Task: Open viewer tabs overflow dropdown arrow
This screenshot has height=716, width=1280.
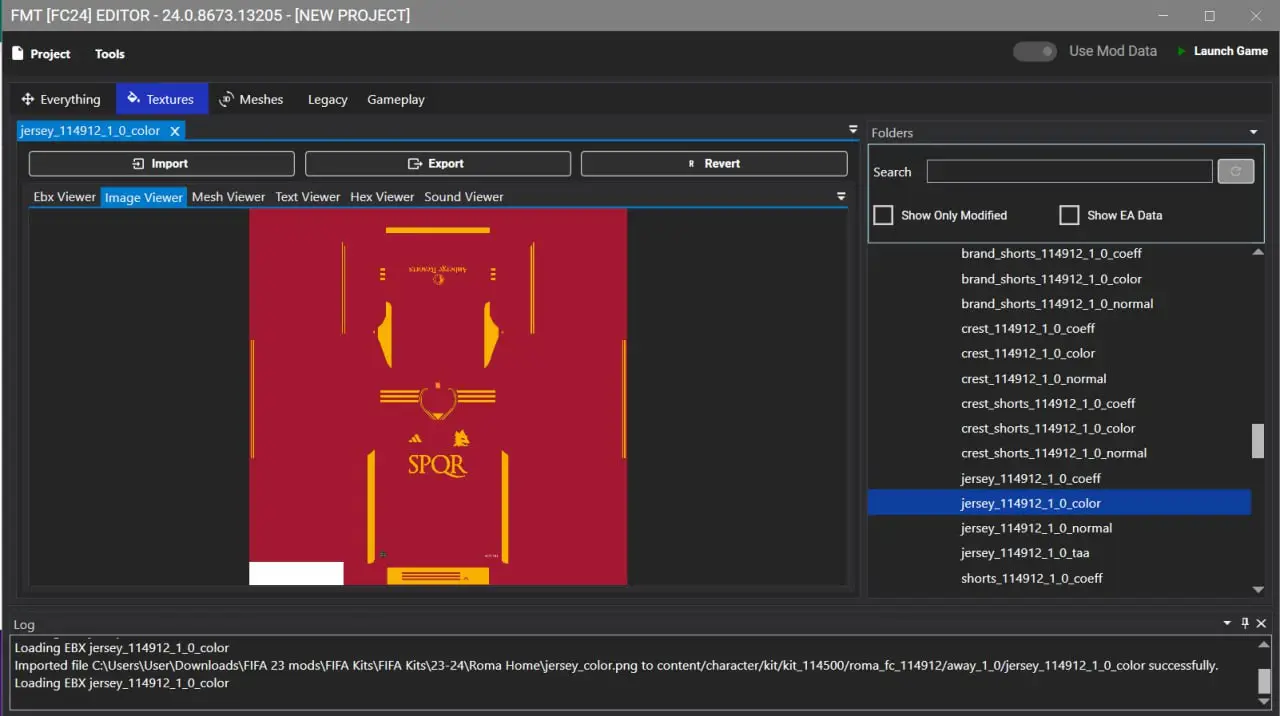Action: click(x=841, y=196)
